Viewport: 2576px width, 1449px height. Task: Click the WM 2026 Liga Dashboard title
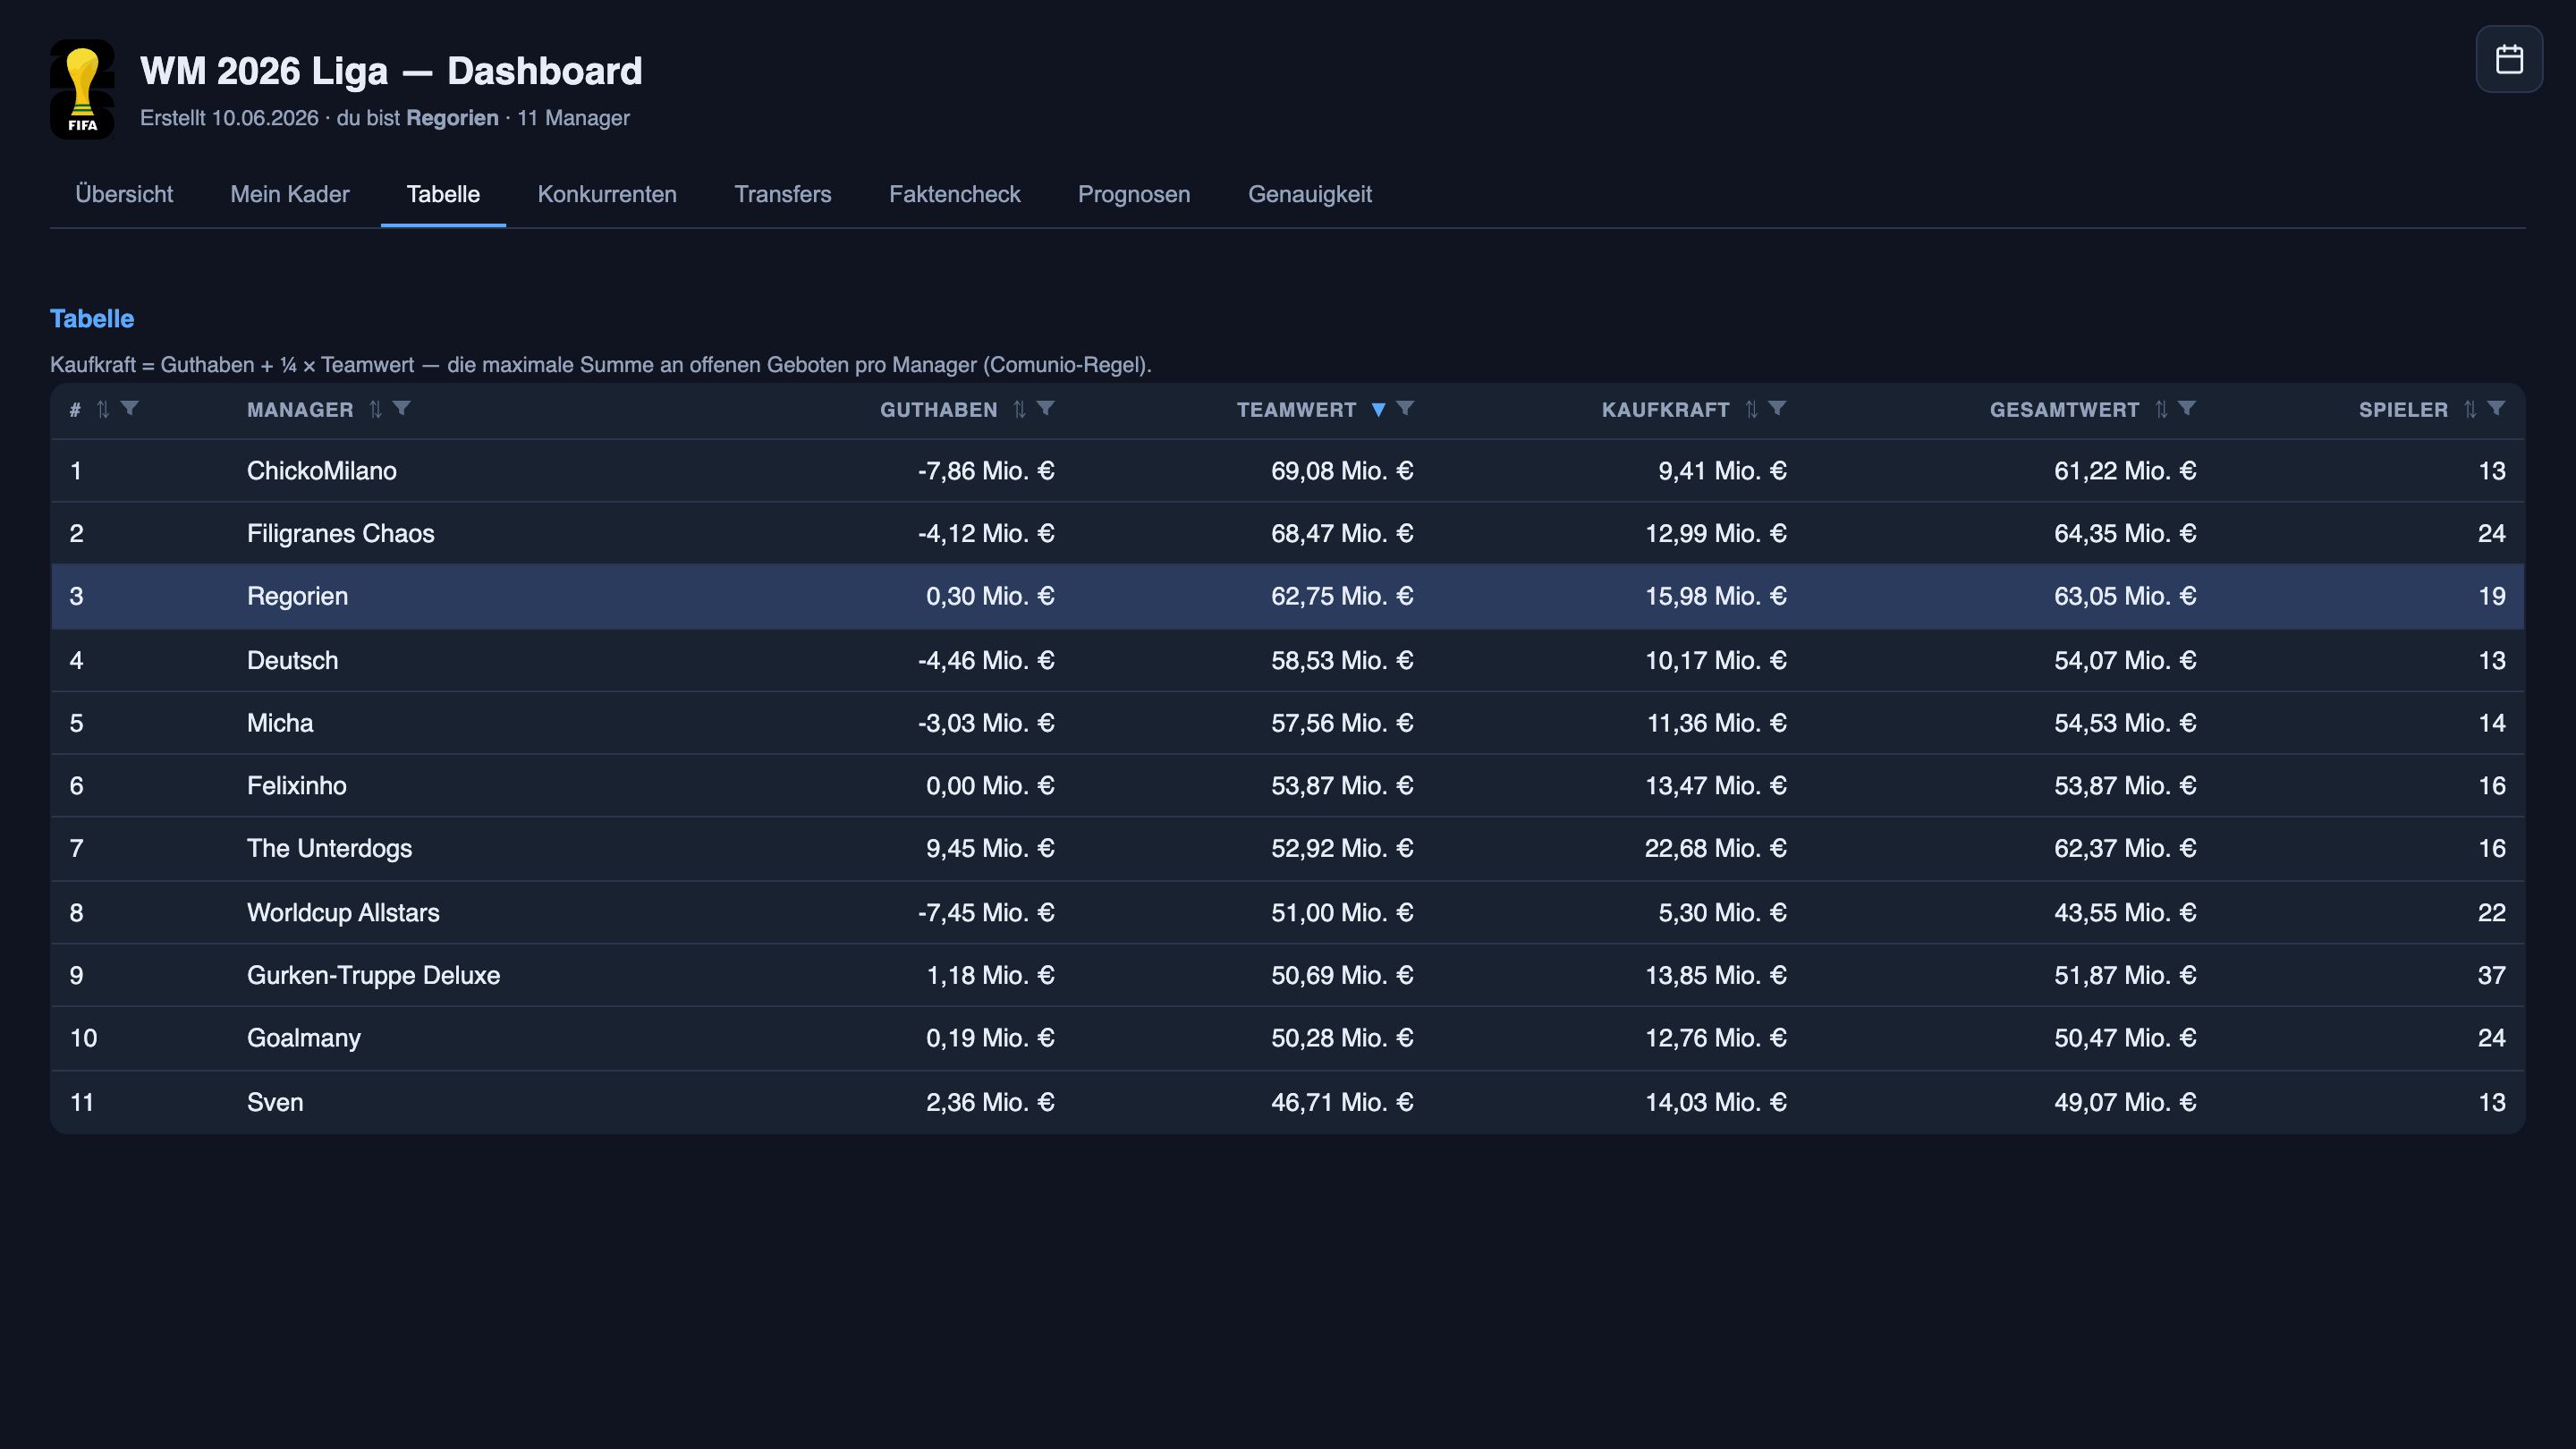pos(391,71)
